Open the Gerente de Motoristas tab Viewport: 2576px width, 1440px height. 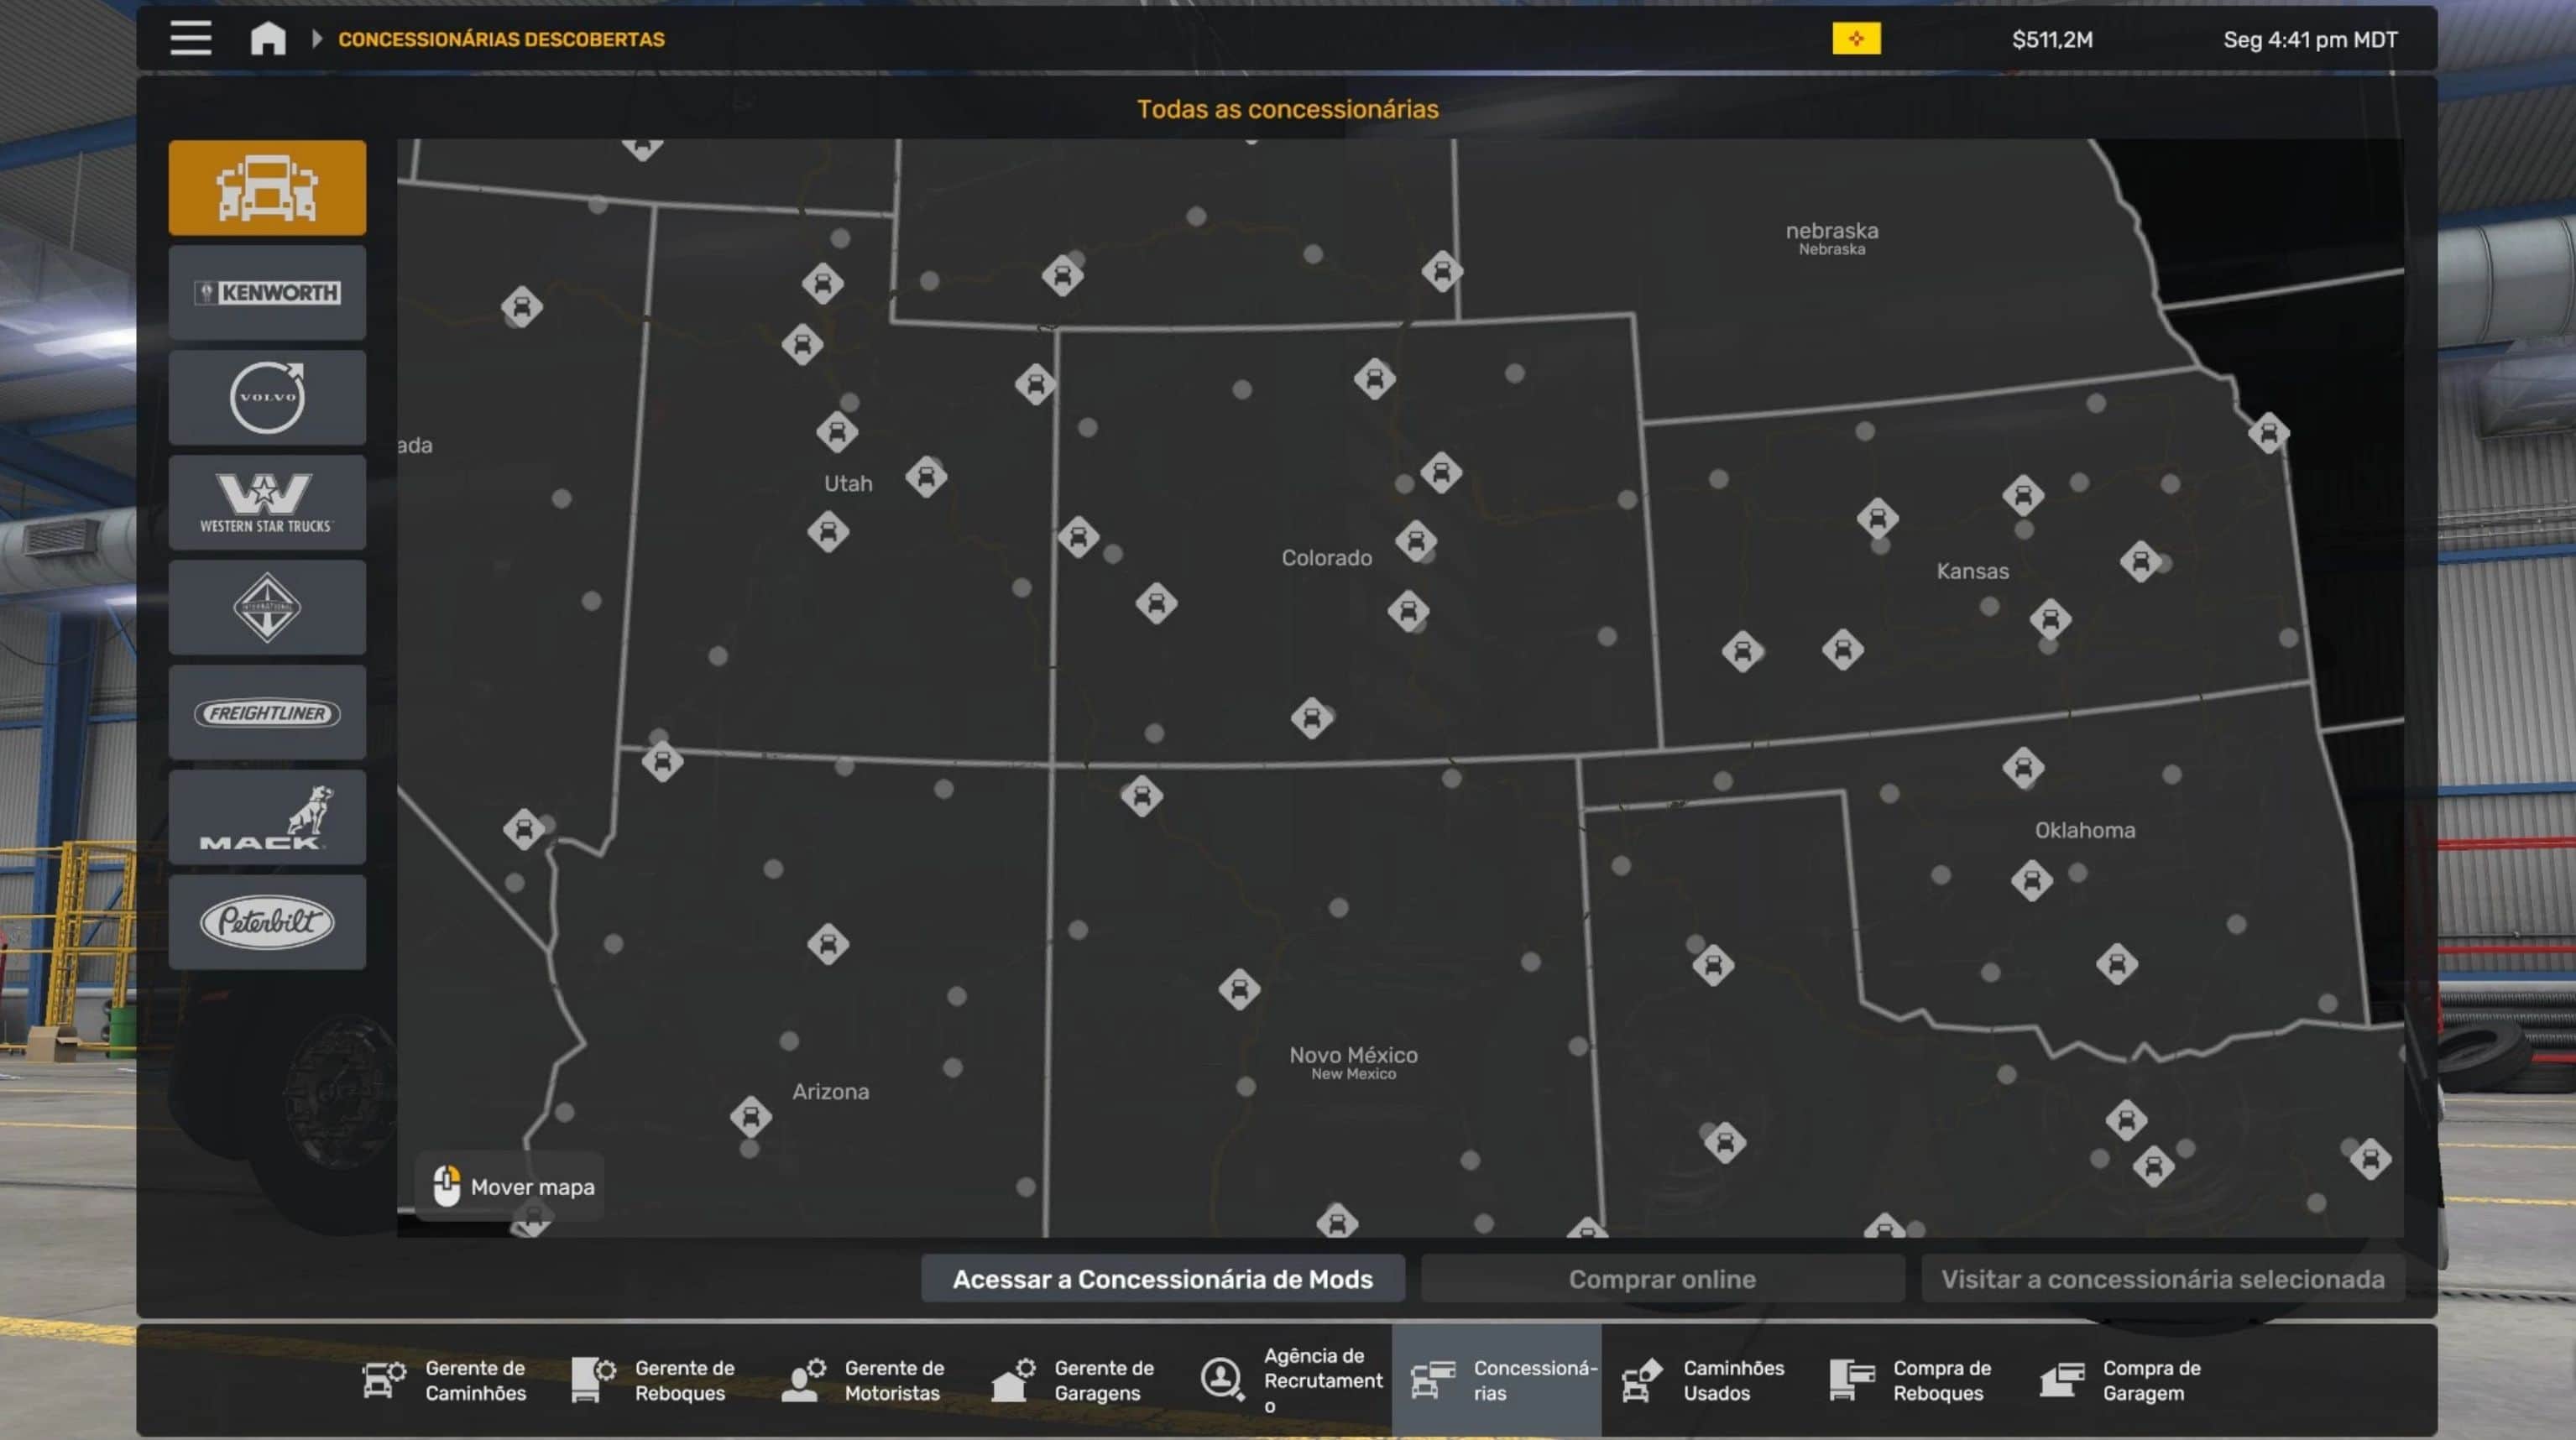click(864, 1380)
